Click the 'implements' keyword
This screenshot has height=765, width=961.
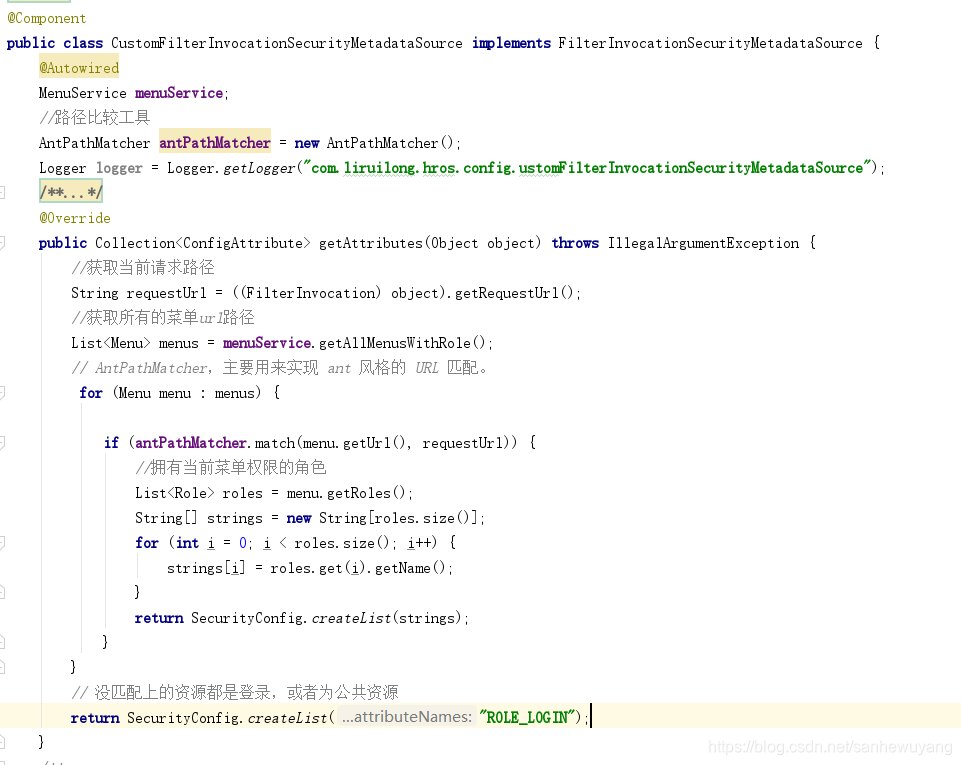click(511, 43)
